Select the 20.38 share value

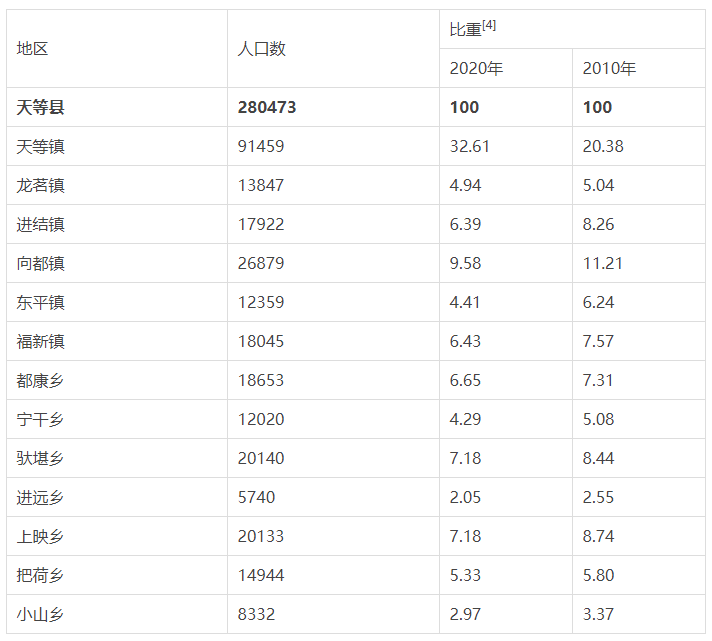tap(603, 147)
